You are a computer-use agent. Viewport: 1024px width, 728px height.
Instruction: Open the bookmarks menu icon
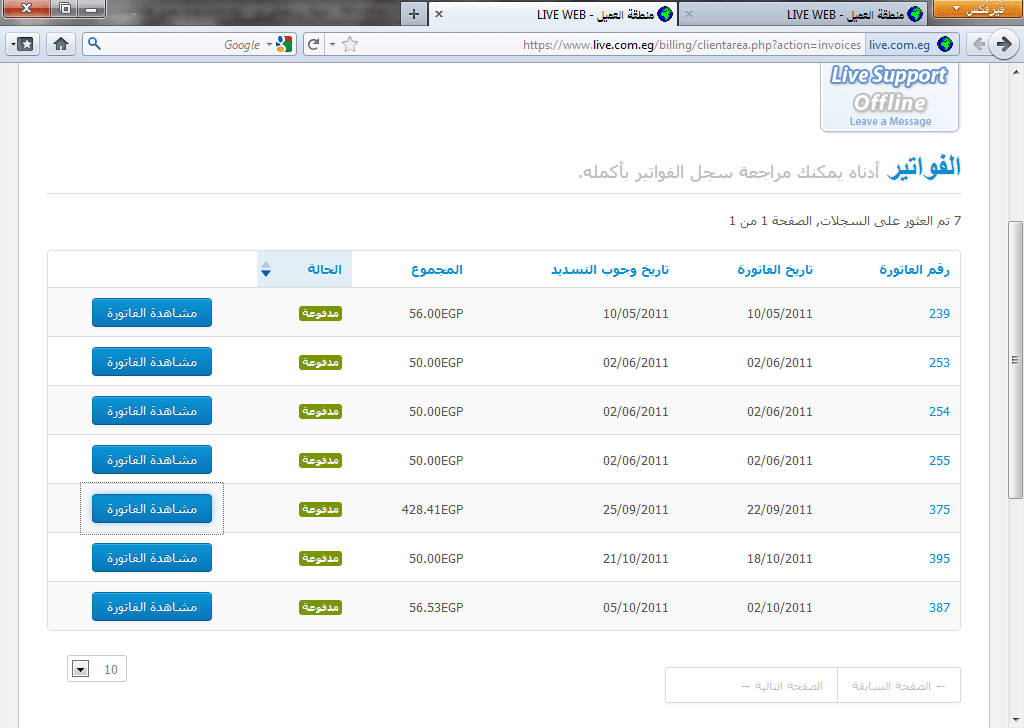(x=22, y=44)
